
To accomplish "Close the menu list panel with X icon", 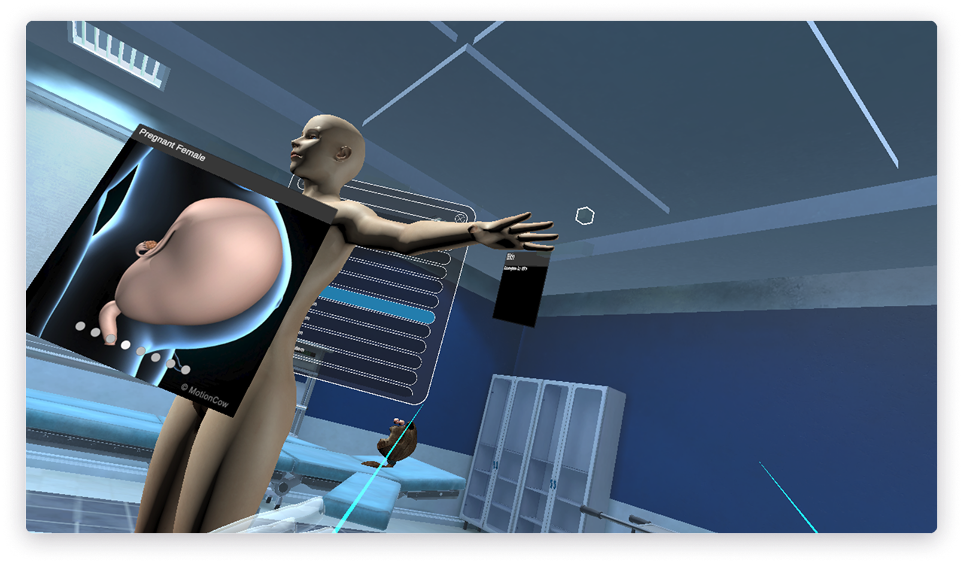I will click(x=460, y=217).
